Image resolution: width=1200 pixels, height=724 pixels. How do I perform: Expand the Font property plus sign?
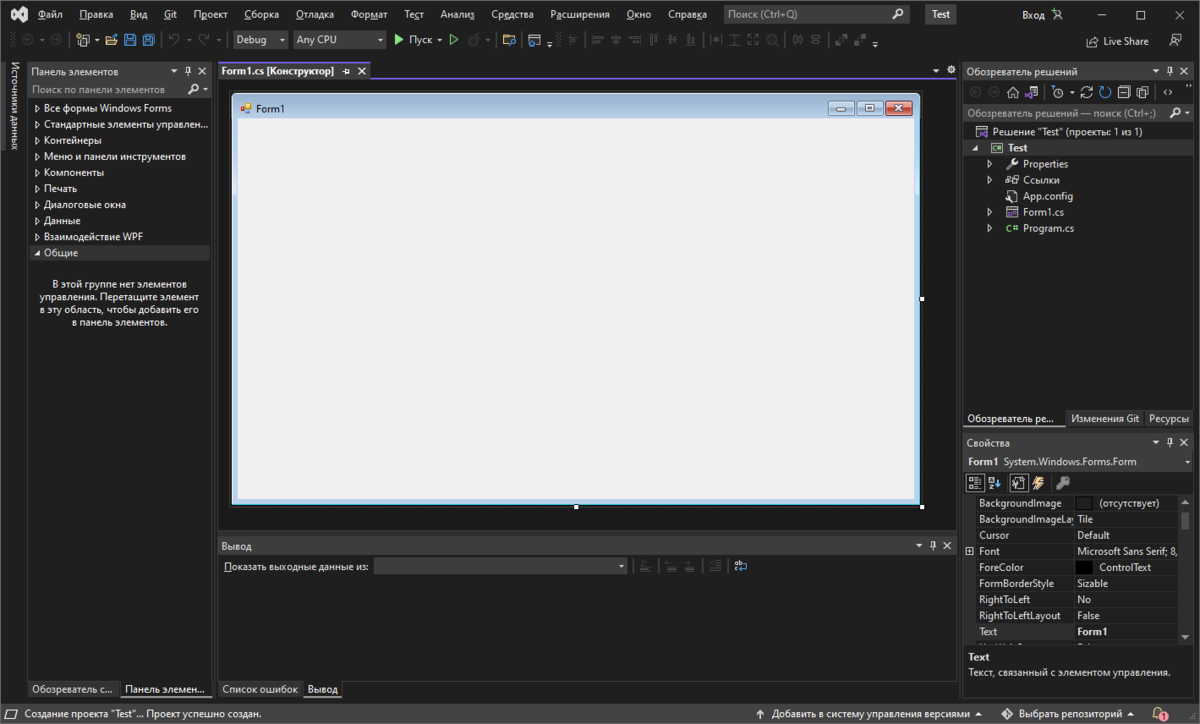tap(969, 551)
